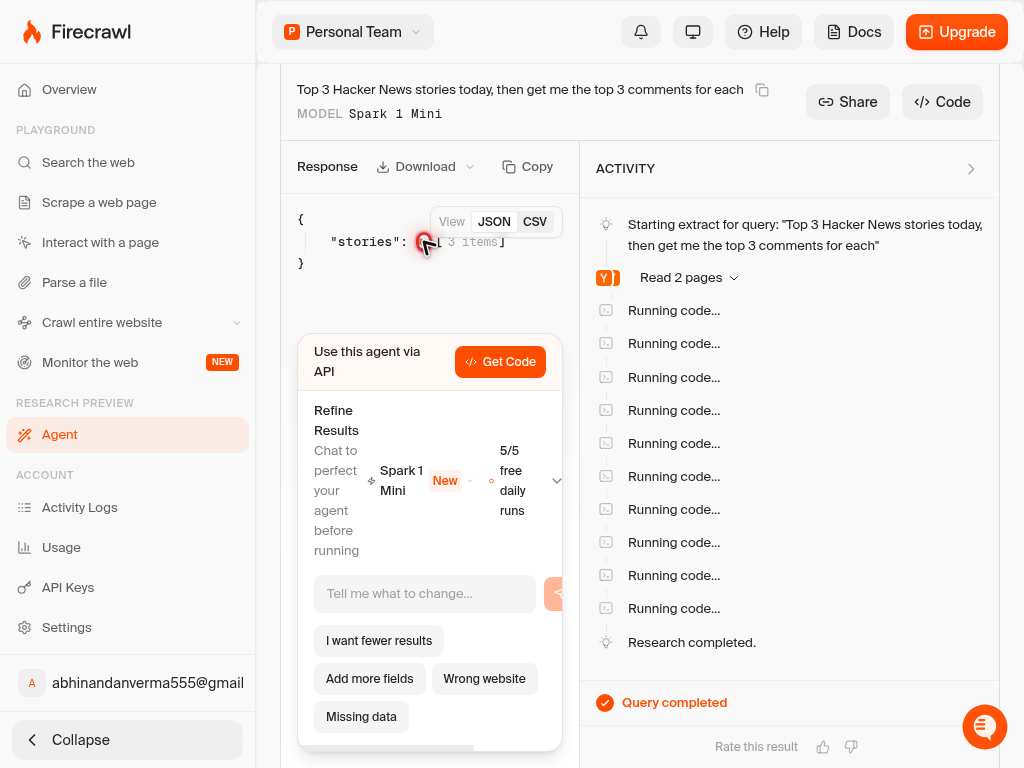Go to Overview in sidebar
The height and width of the screenshot is (768, 1024).
click(x=127, y=89)
